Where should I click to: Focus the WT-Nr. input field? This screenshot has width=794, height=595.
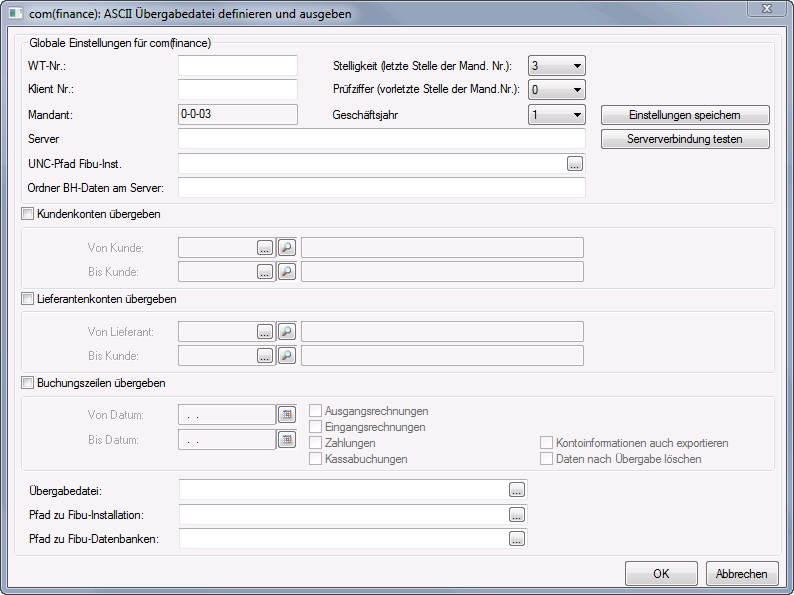[x=238, y=66]
